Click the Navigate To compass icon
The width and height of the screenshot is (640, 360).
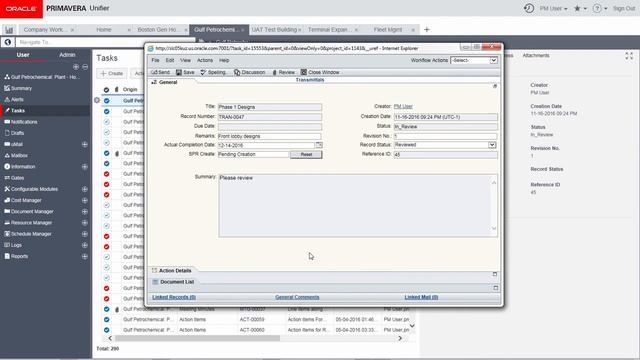click(7, 42)
